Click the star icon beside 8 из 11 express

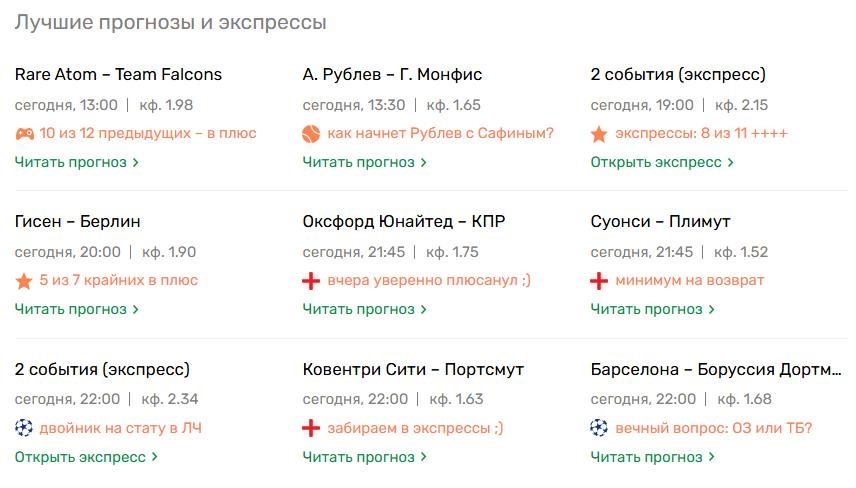(x=599, y=134)
